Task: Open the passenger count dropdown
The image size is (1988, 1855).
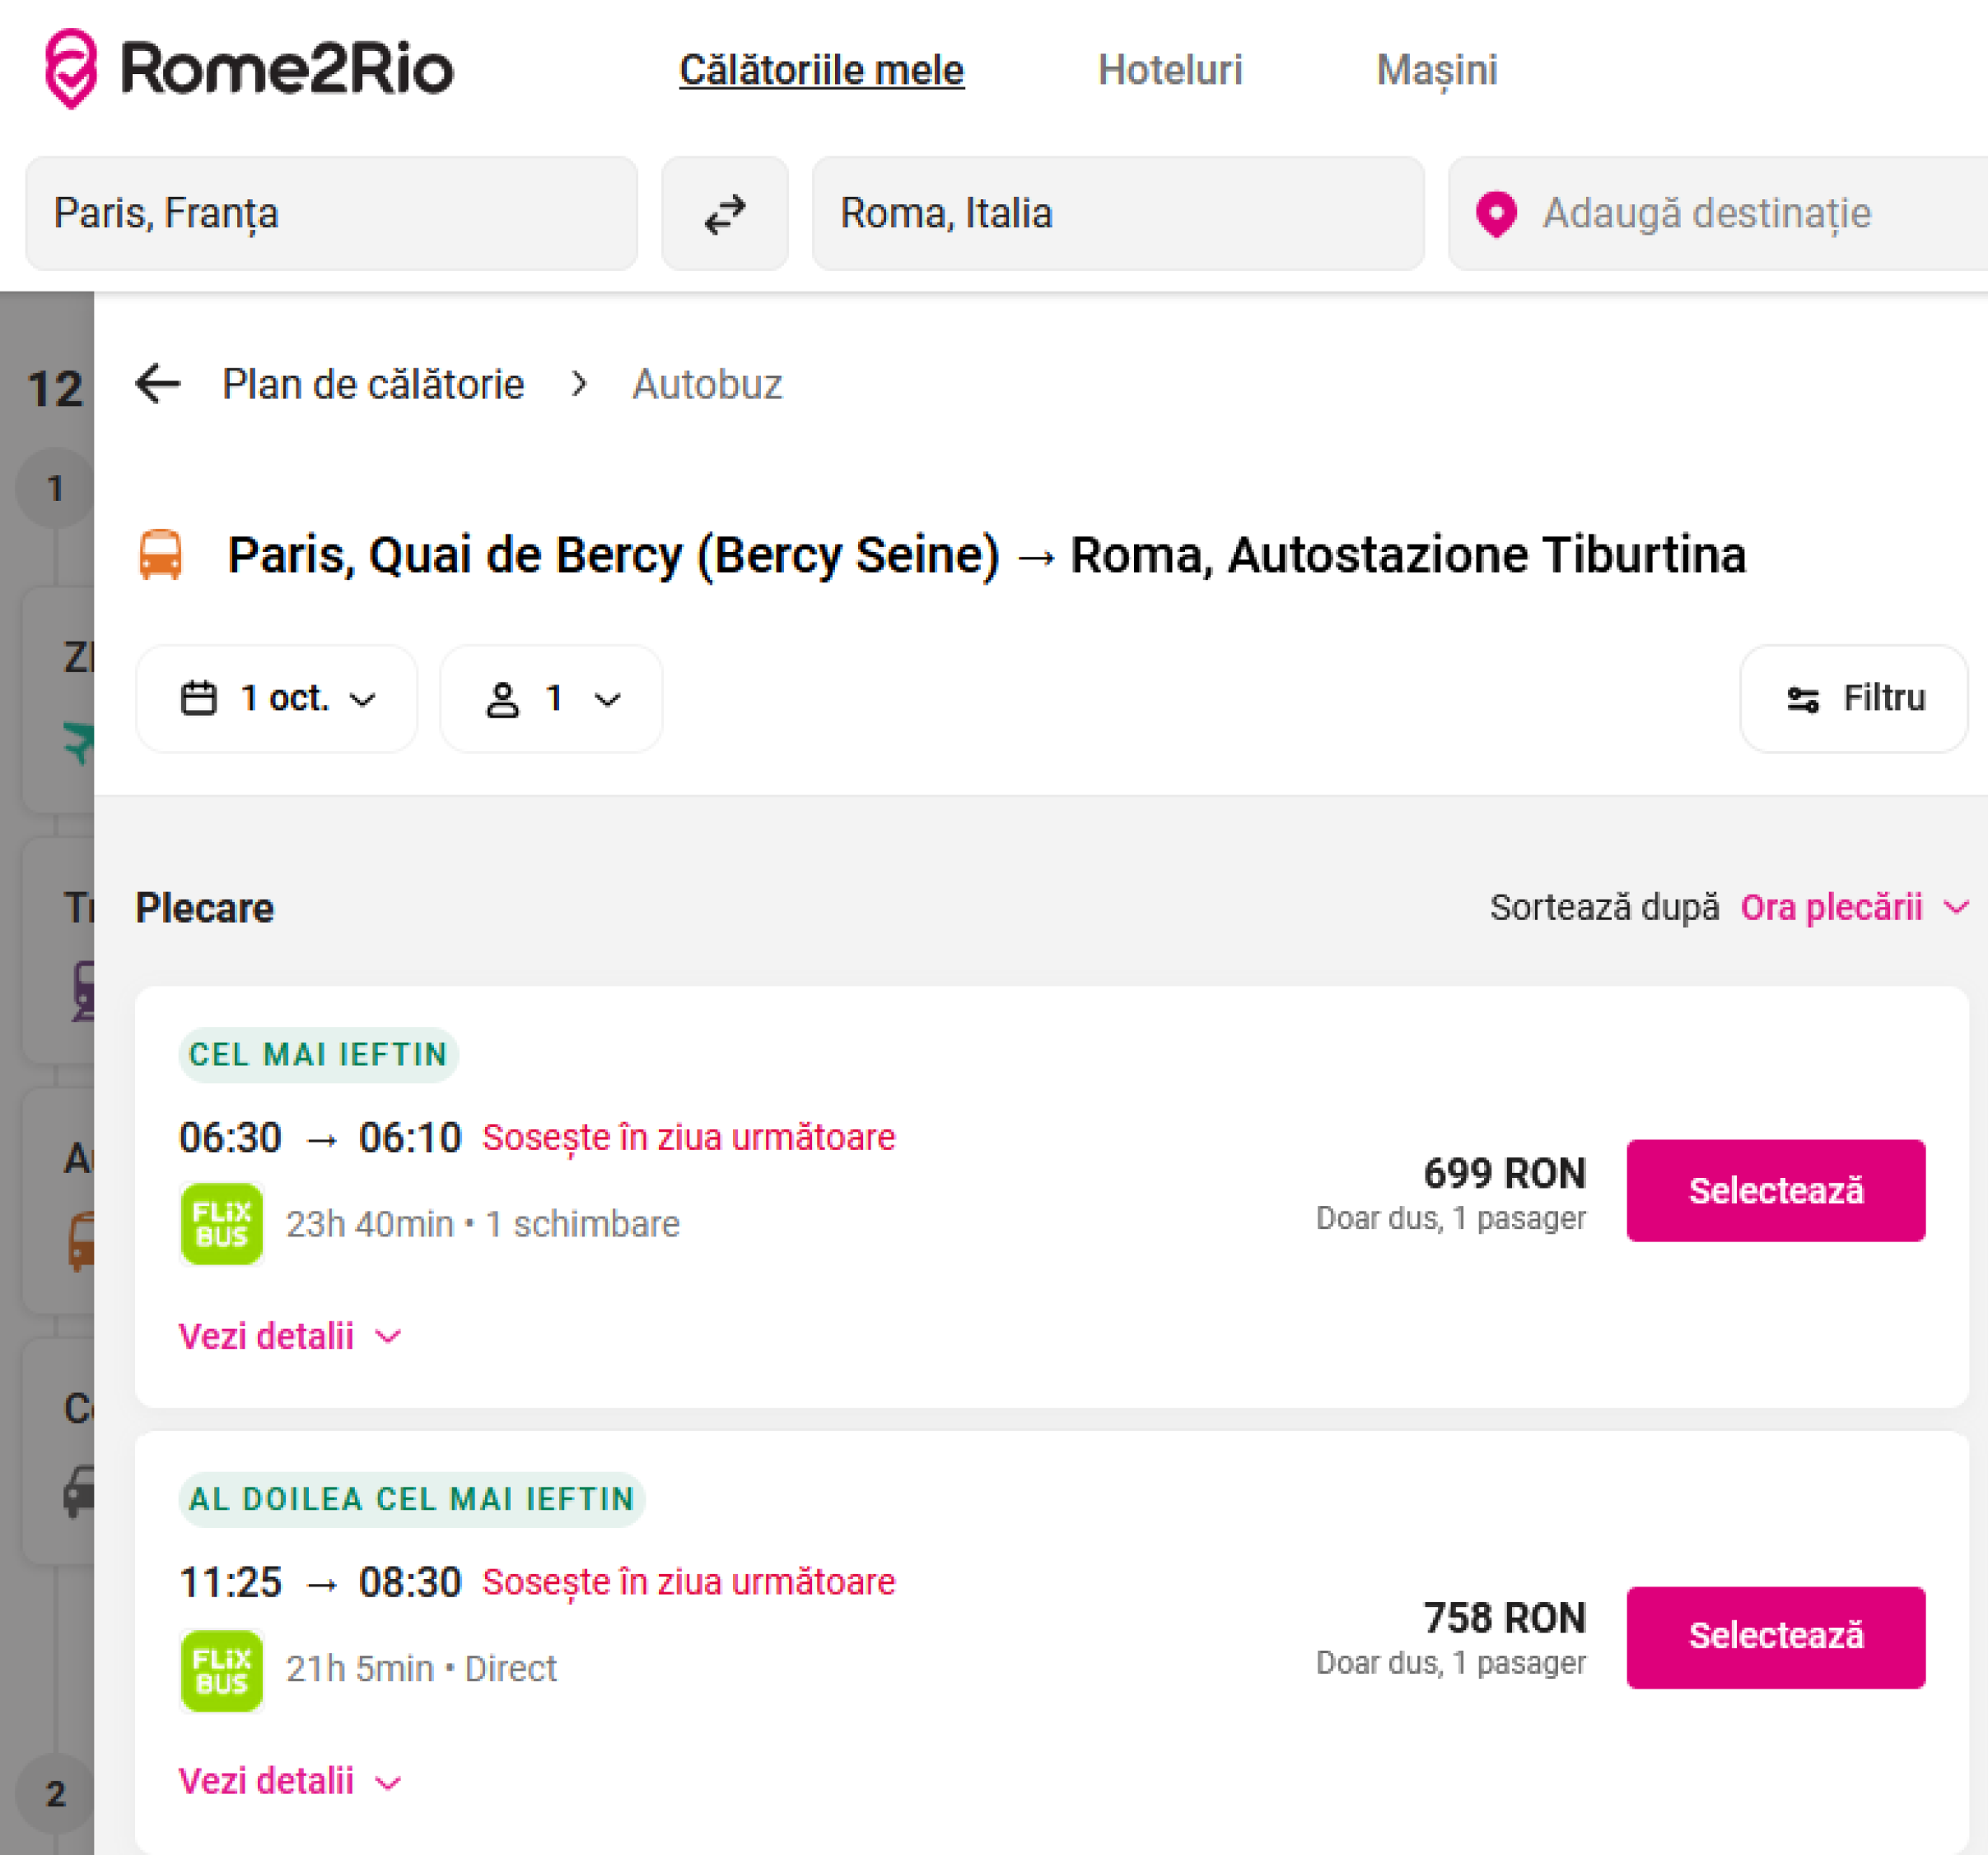Action: pyautogui.click(x=551, y=698)
